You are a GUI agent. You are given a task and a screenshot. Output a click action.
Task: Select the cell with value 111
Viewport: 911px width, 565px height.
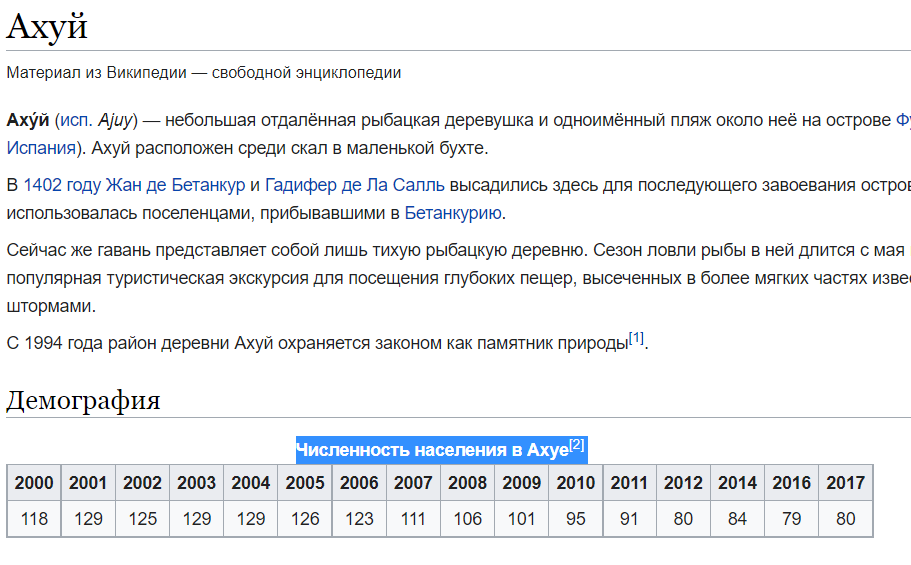point(413,519)
